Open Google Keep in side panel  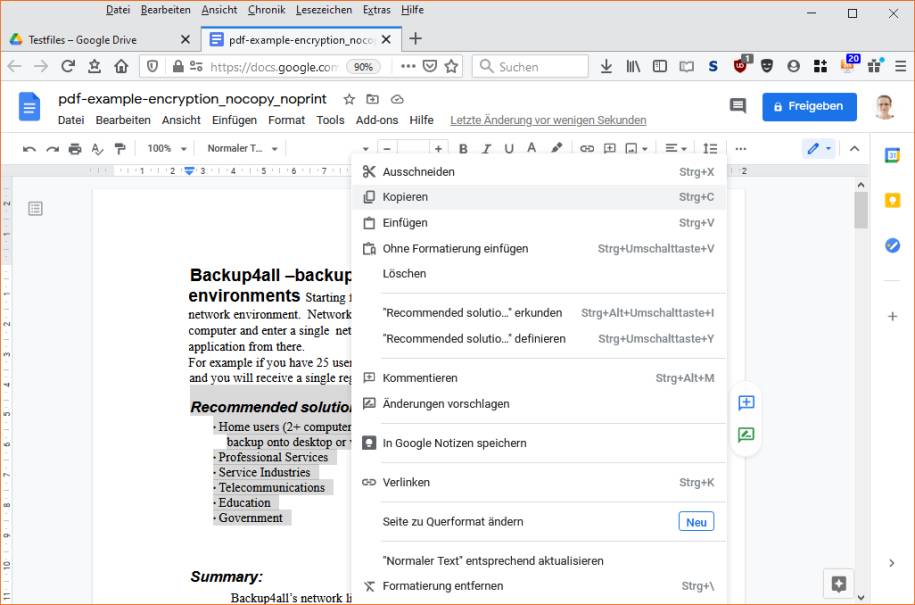coord(892,201)
